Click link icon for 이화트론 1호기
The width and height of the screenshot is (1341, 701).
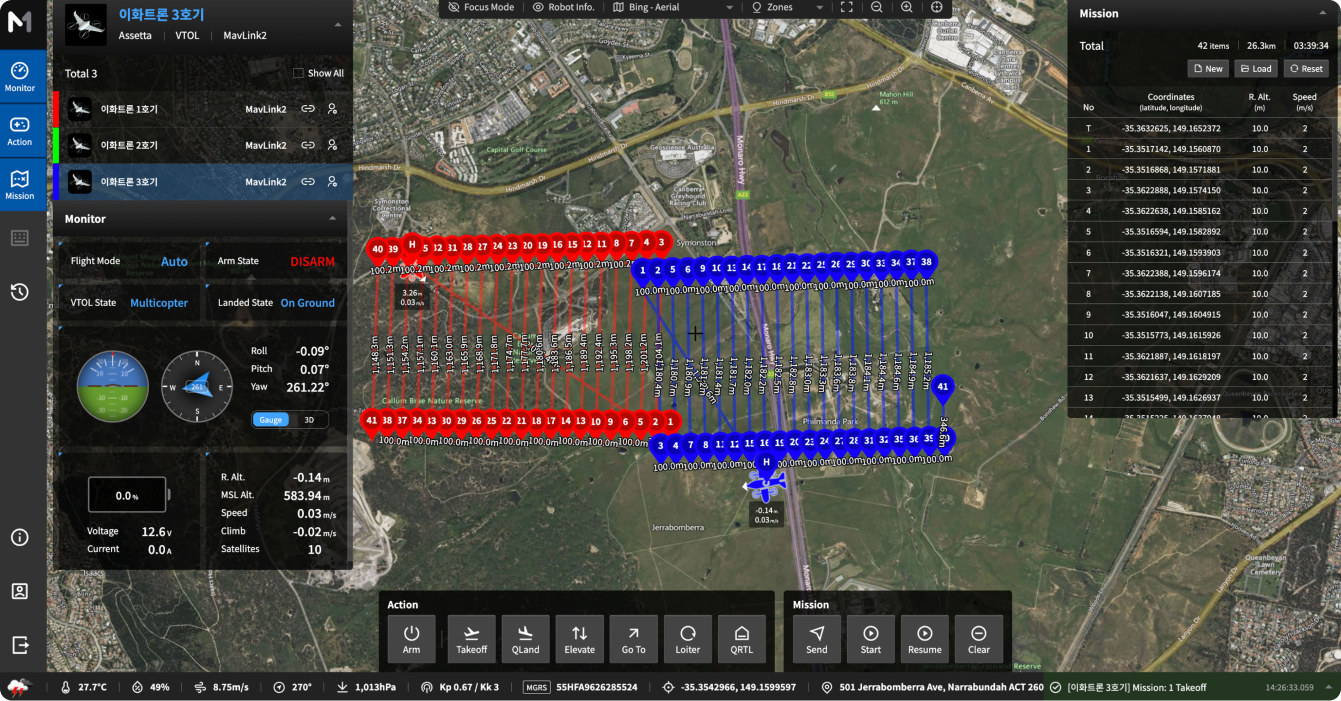[x=308, y=109]
